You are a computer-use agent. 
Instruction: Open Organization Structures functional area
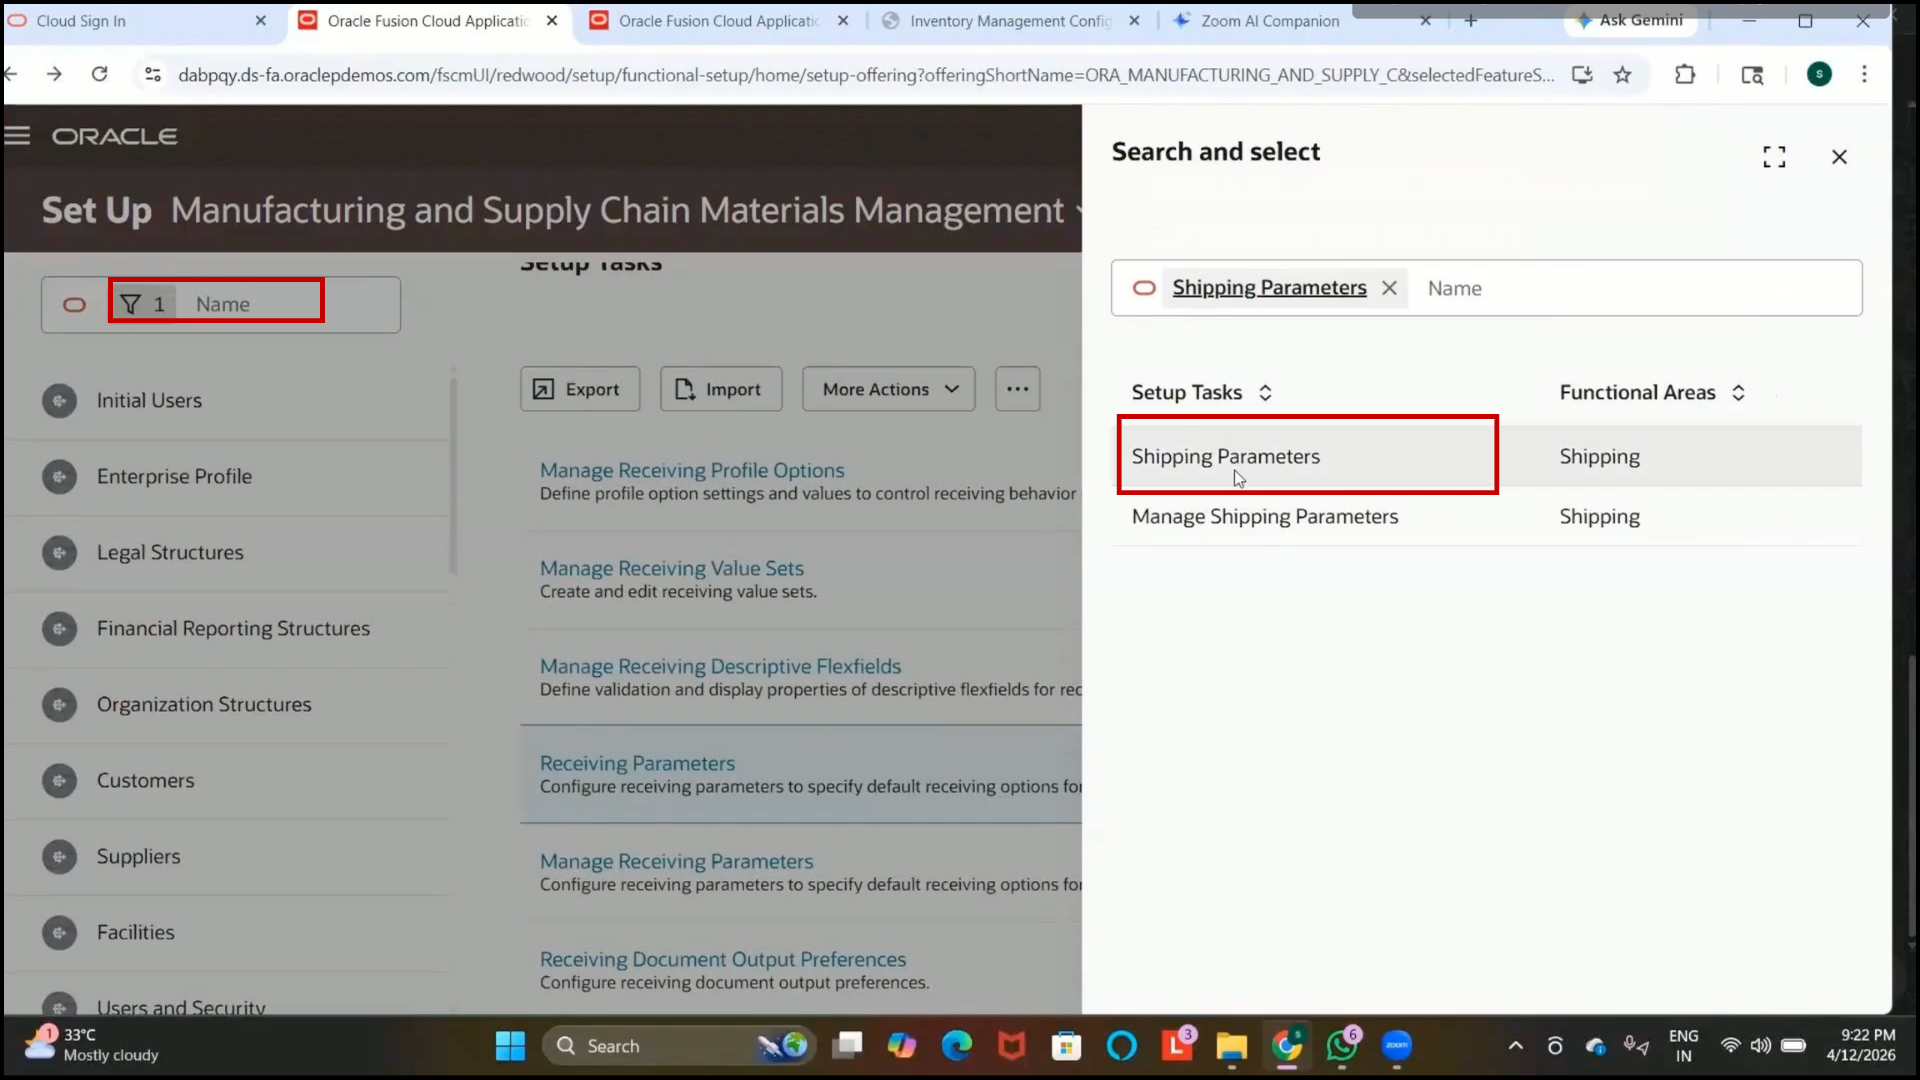pyautogui.click(x=204, y=704)
